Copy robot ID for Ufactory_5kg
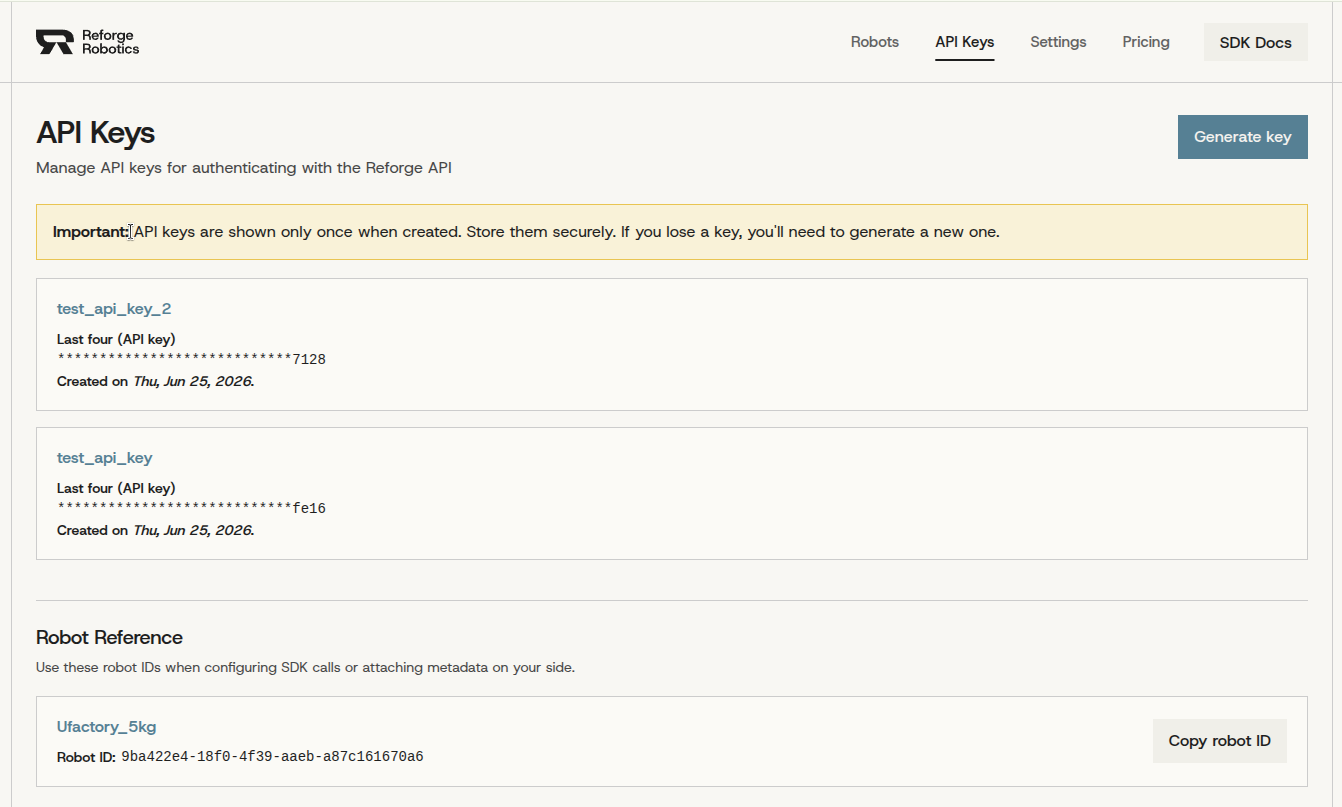 [1220, 741]
